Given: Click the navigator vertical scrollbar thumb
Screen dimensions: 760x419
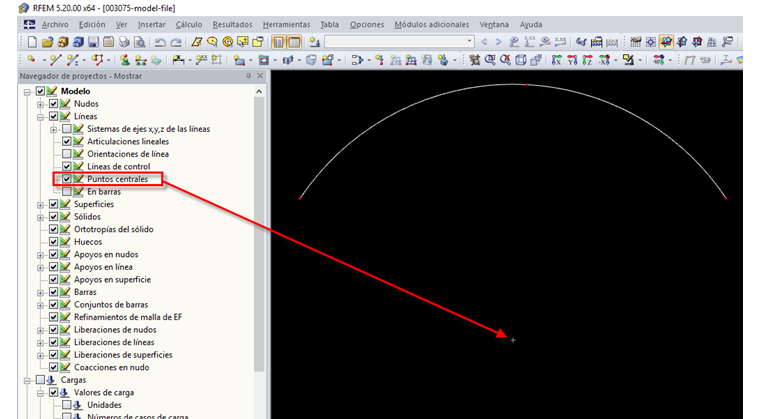Looking at the screenshot, I should (x=259, y=234).
